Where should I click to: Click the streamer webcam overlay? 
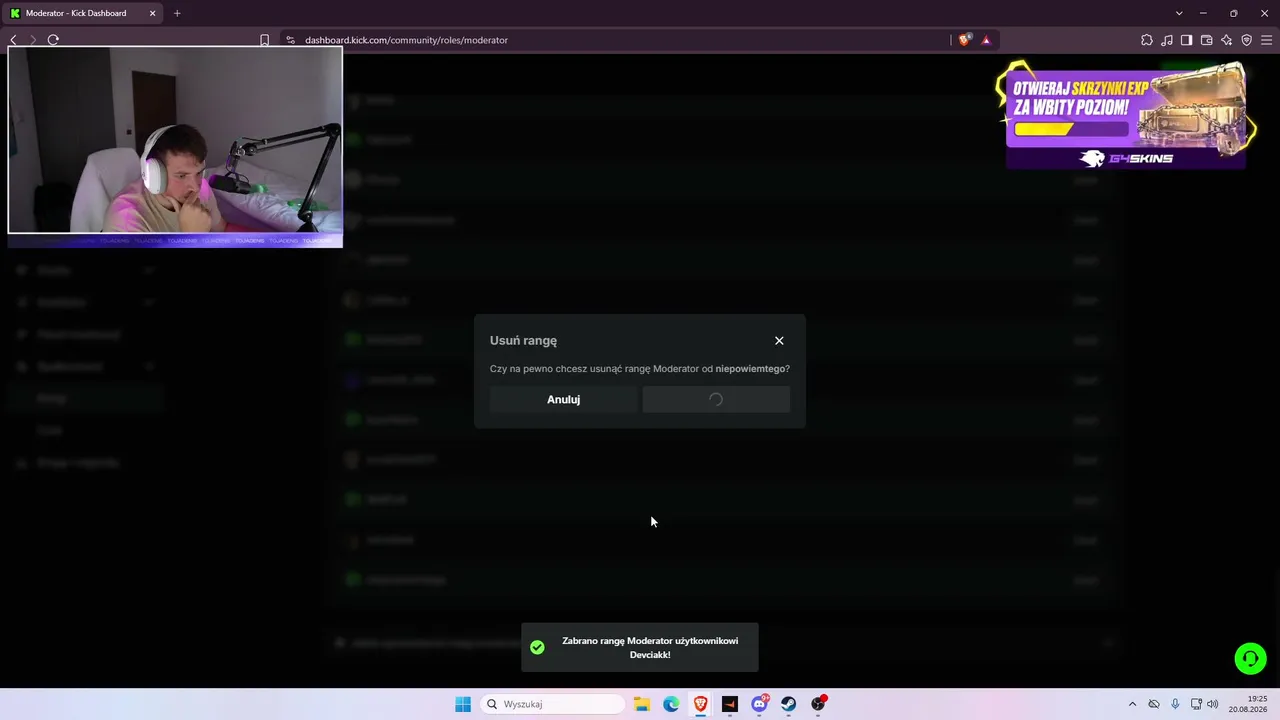click(x=175, y=140)
